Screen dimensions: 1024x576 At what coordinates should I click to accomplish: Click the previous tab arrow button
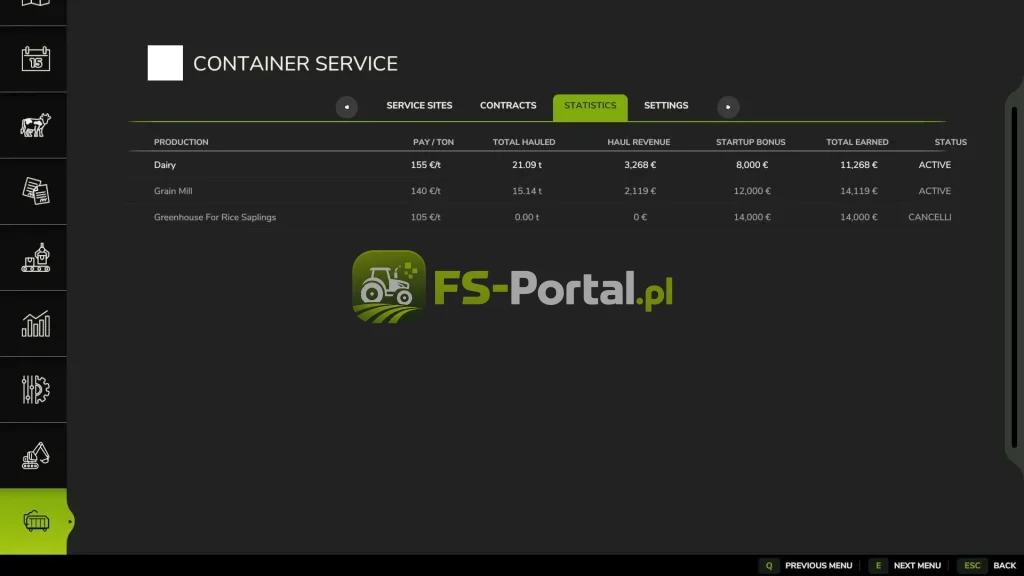[347, 107]
